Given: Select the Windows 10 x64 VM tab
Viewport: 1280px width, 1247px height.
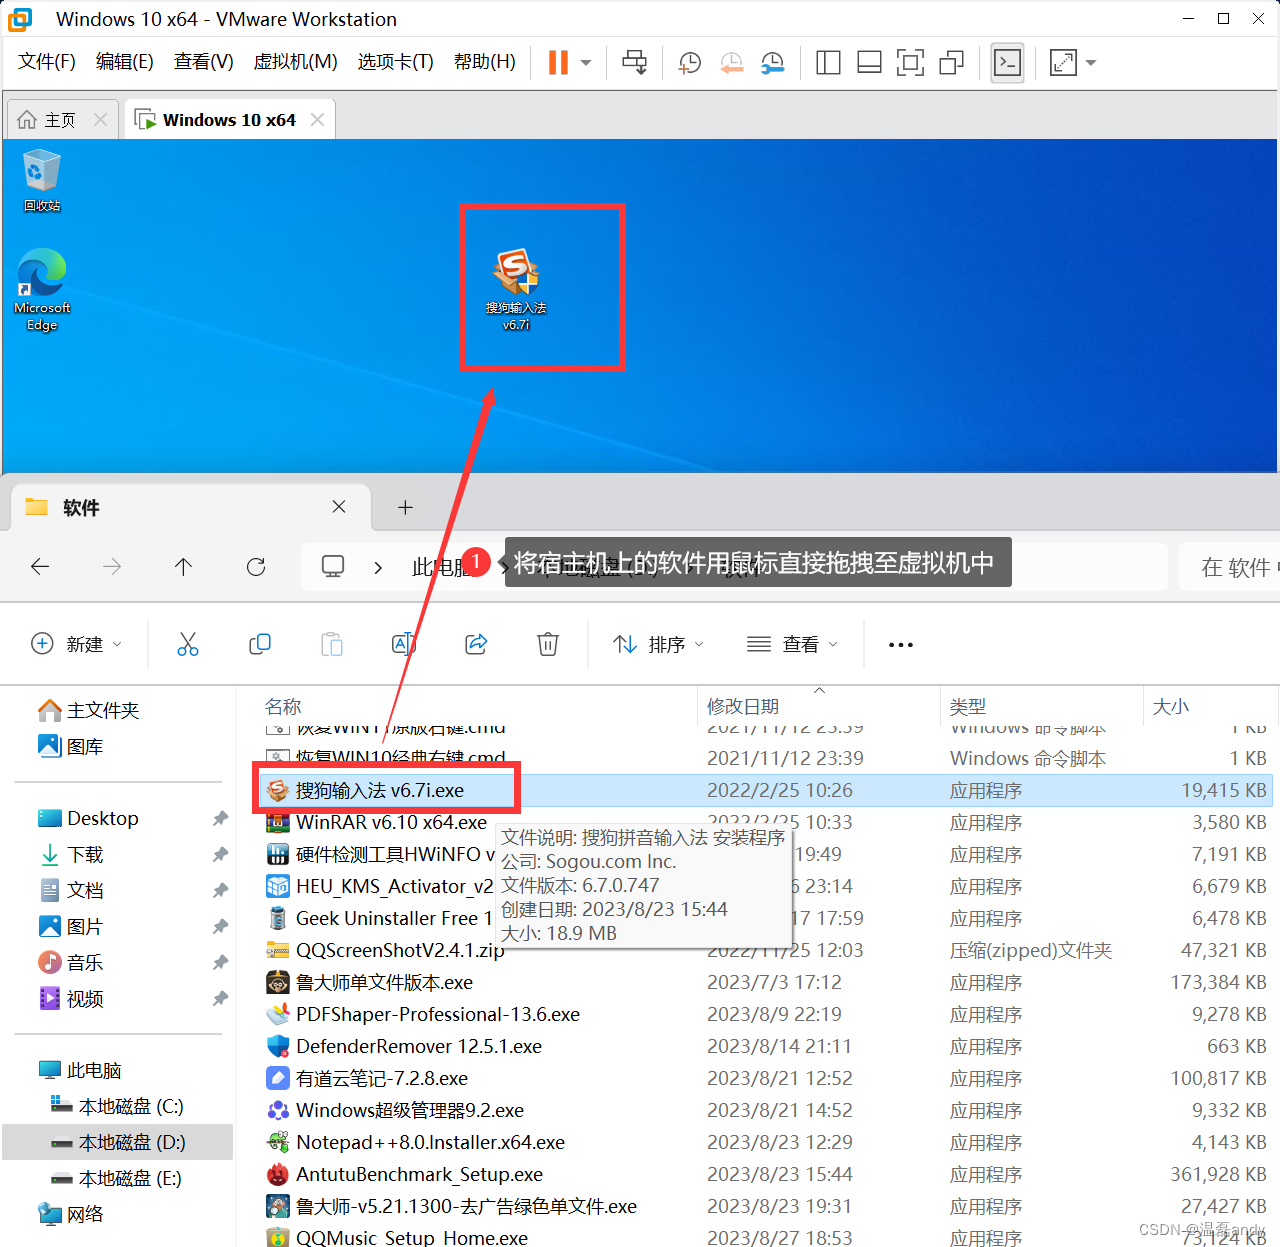Looking at the screenshot, I should [x=229, y=120].
